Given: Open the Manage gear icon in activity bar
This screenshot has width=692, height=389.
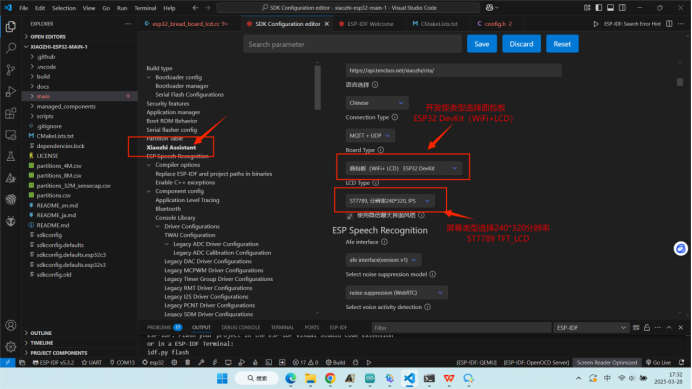Looking at the screenshot, I should pos(11,347).
